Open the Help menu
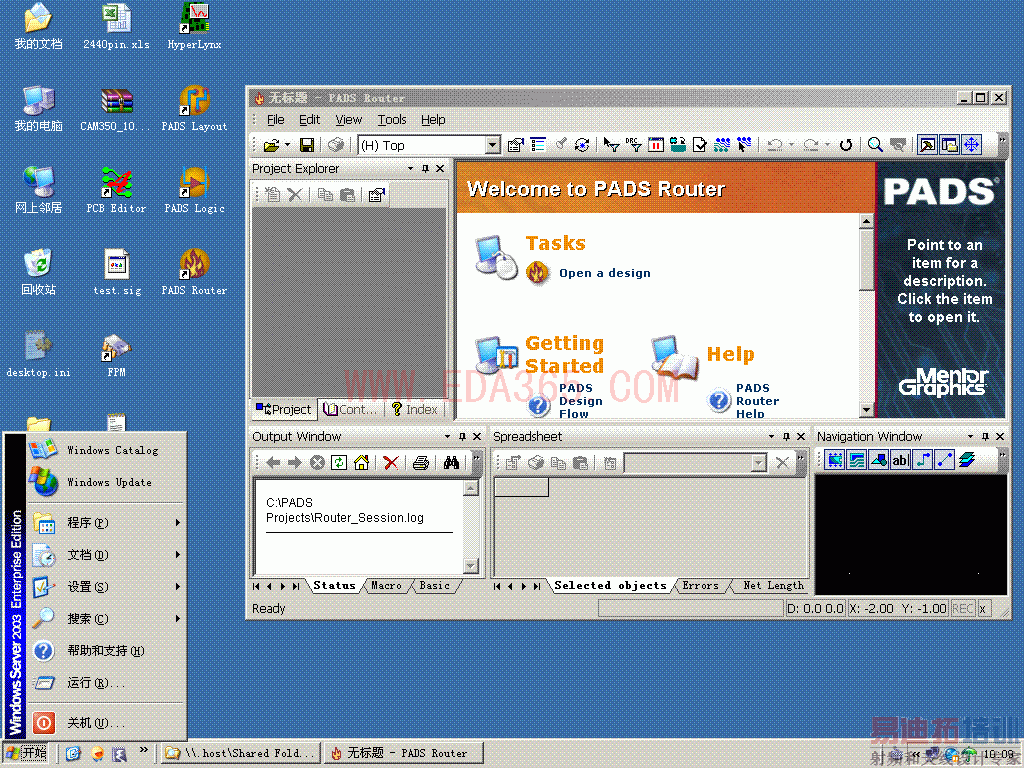This screenshot has height=768, width=1024. tap(433, 120)
